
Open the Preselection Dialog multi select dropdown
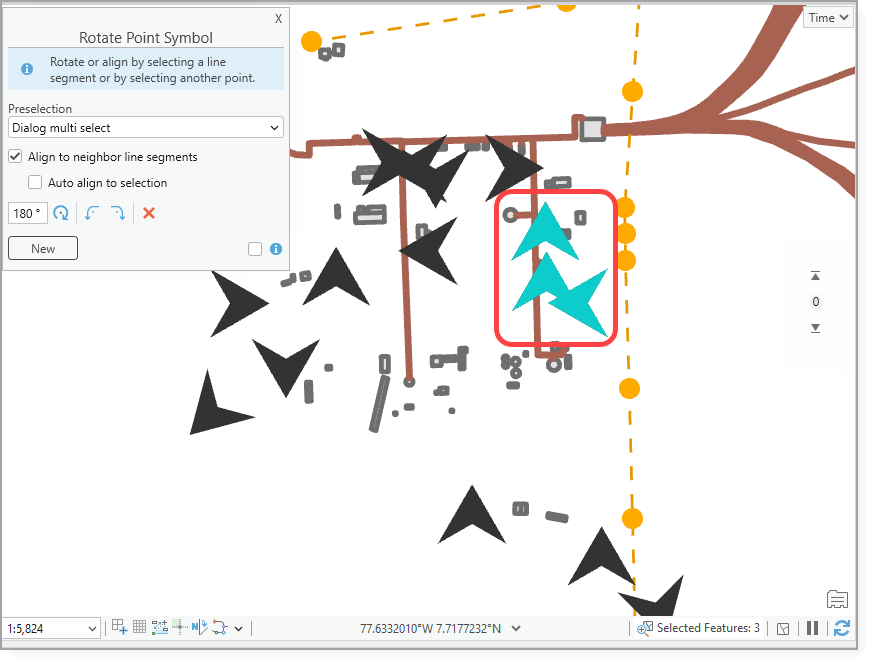[145, 127]
